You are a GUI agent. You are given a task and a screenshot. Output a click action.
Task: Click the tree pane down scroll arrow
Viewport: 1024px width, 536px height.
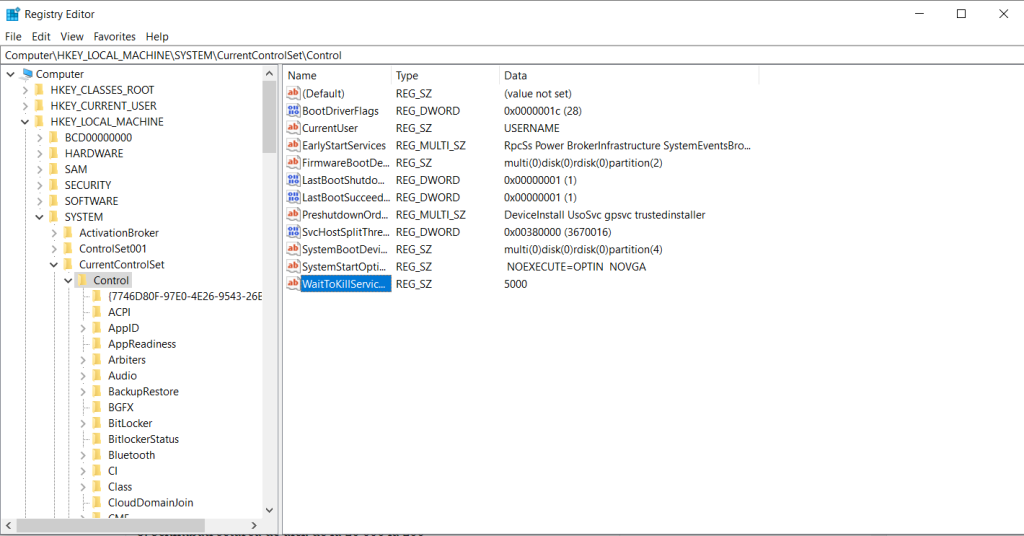[x=270, y=511]
